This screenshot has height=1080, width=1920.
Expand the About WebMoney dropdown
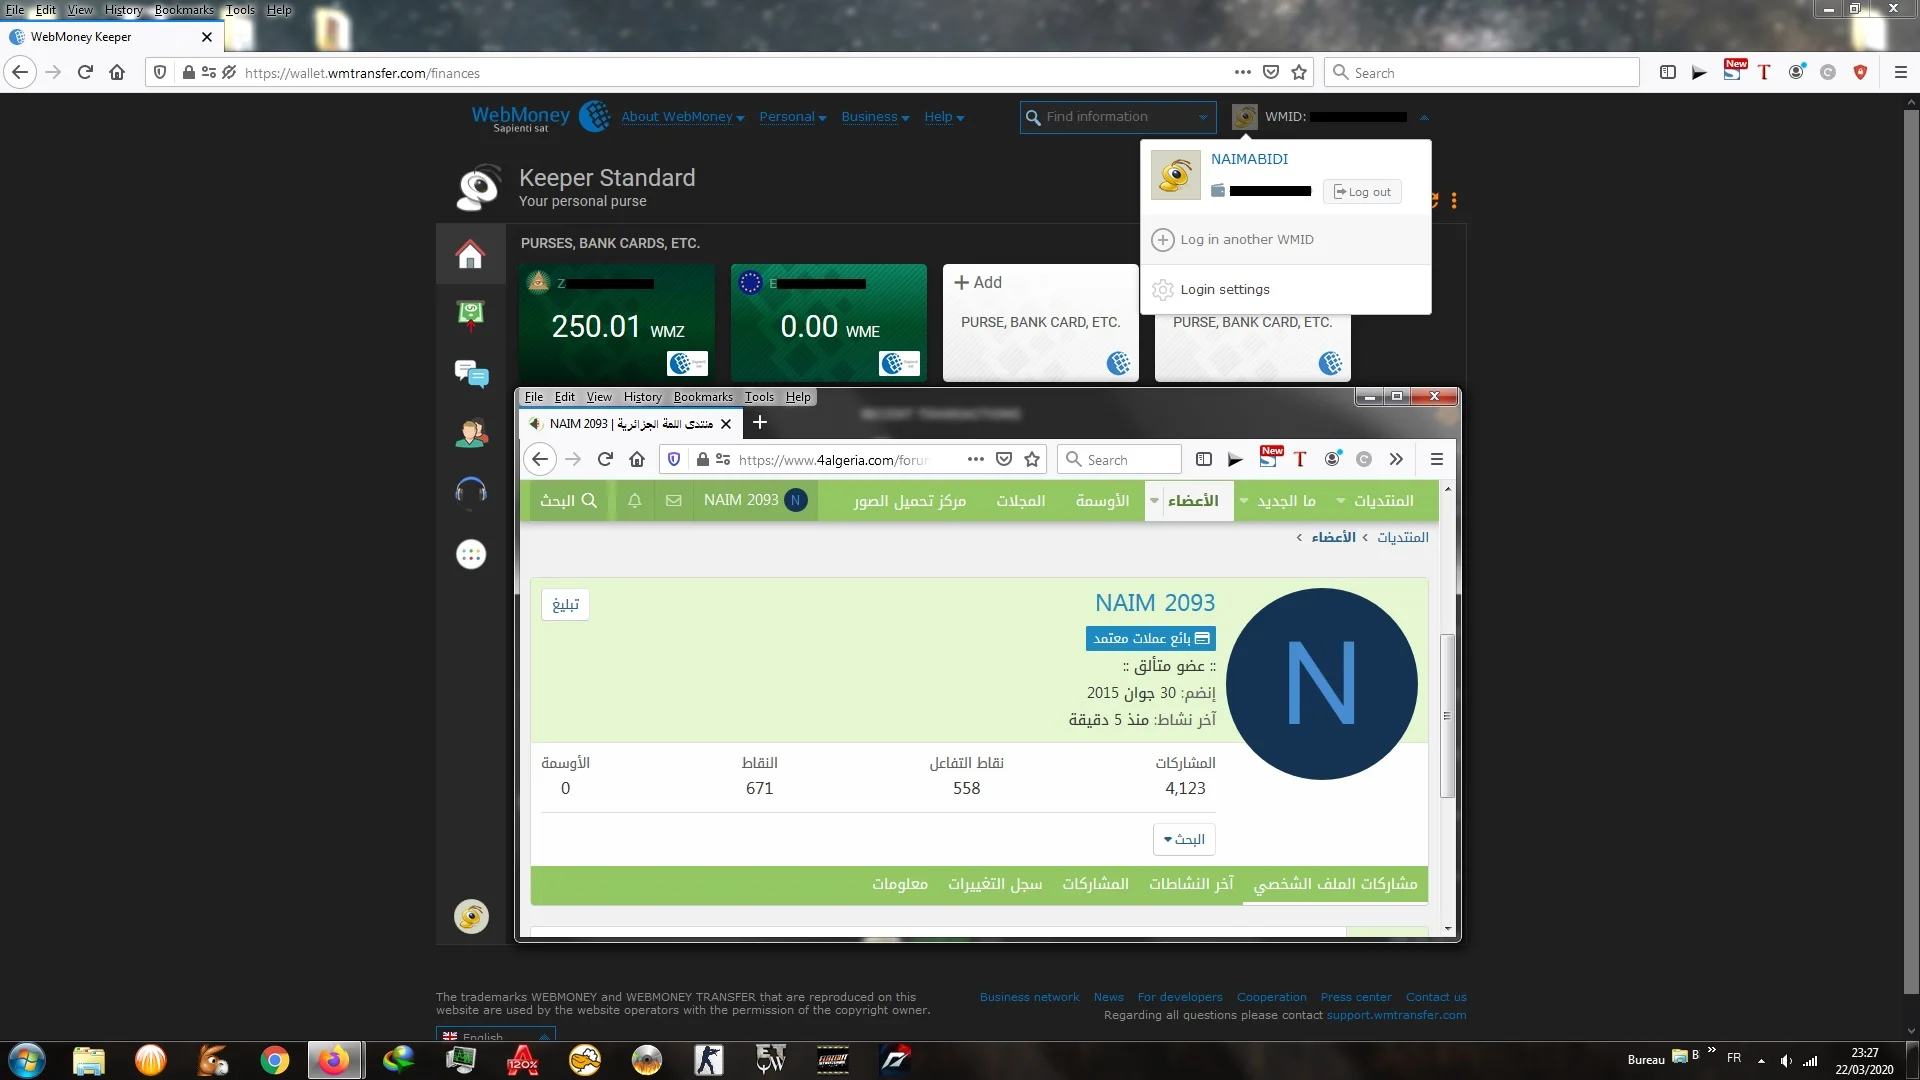682,117
